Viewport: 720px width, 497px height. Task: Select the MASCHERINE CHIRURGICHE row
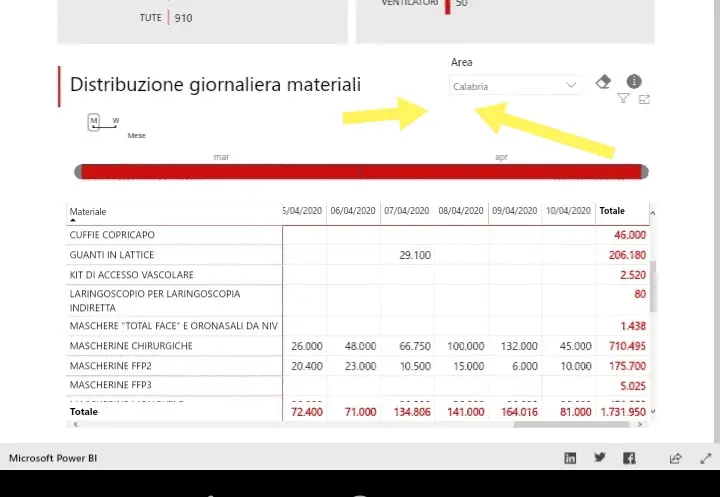pos(358,346)
